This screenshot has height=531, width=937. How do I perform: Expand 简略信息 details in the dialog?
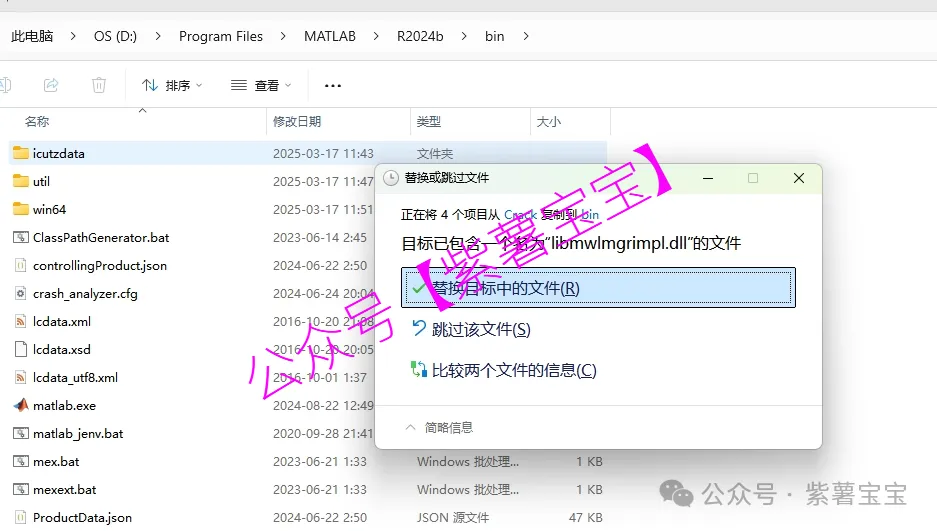click(x=440, y=427)
